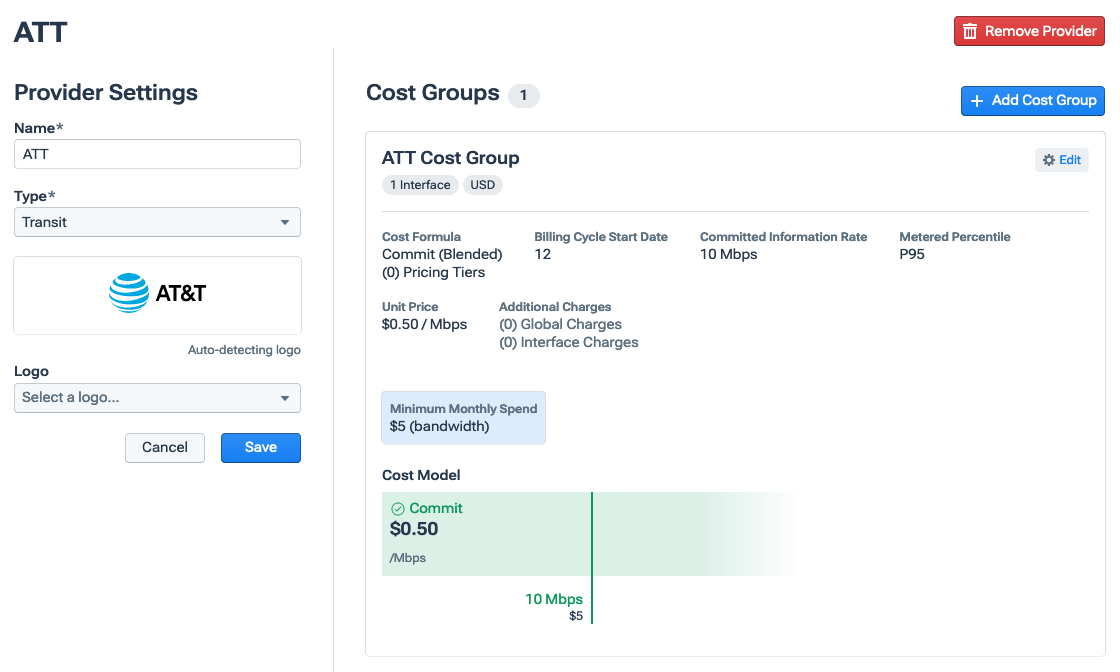Viewport: 1120px width, 672px height.
Task: Click the USD badge on ATT Cost Group
Action: pos(483,185)
